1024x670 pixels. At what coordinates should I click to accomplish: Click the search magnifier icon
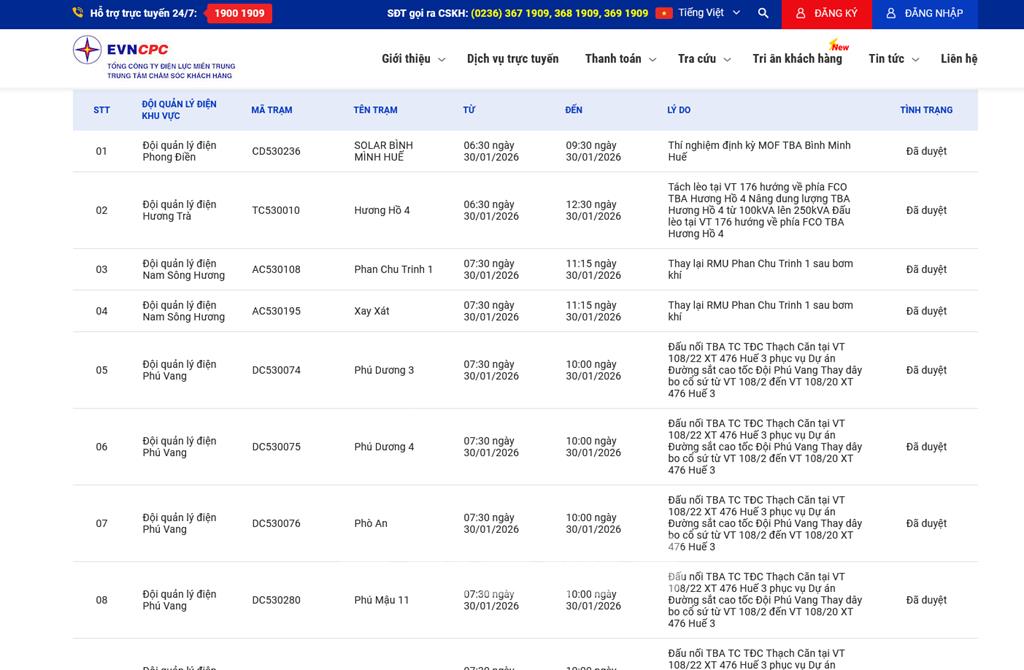763,13
